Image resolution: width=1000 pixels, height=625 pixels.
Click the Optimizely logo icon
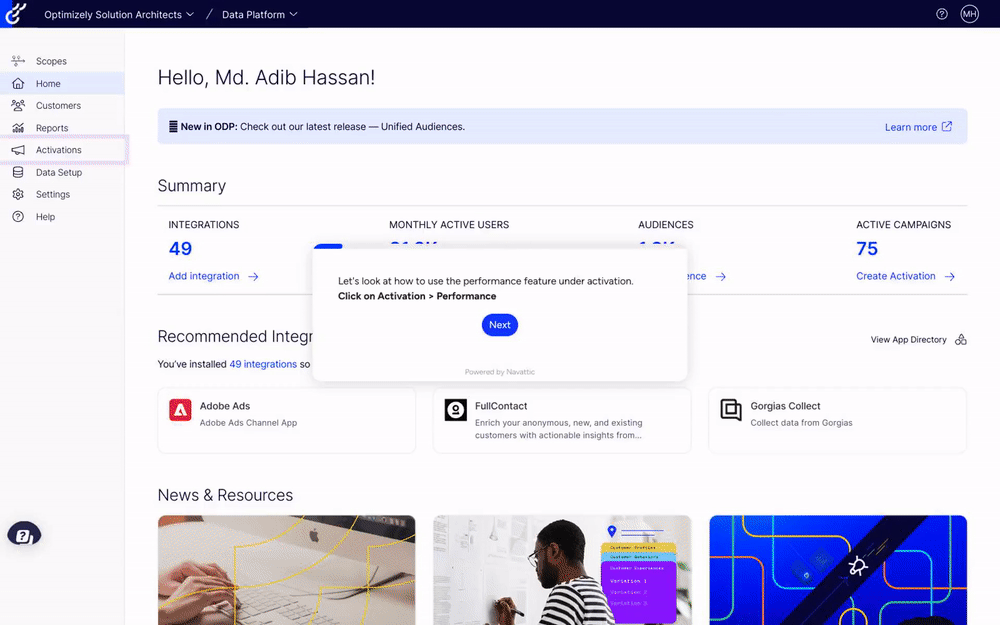(x=16, y=14)
